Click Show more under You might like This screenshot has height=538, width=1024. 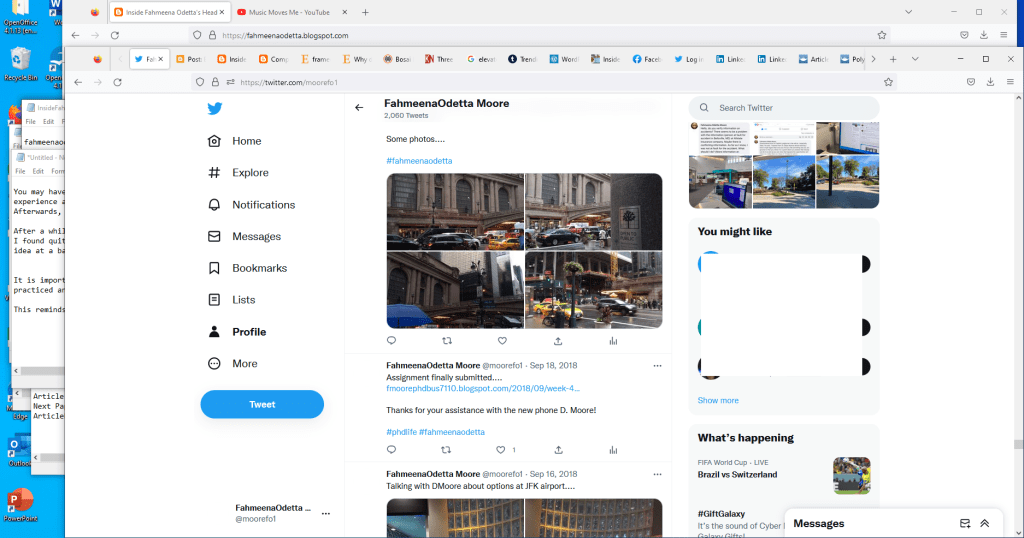(x=718, y=400)
